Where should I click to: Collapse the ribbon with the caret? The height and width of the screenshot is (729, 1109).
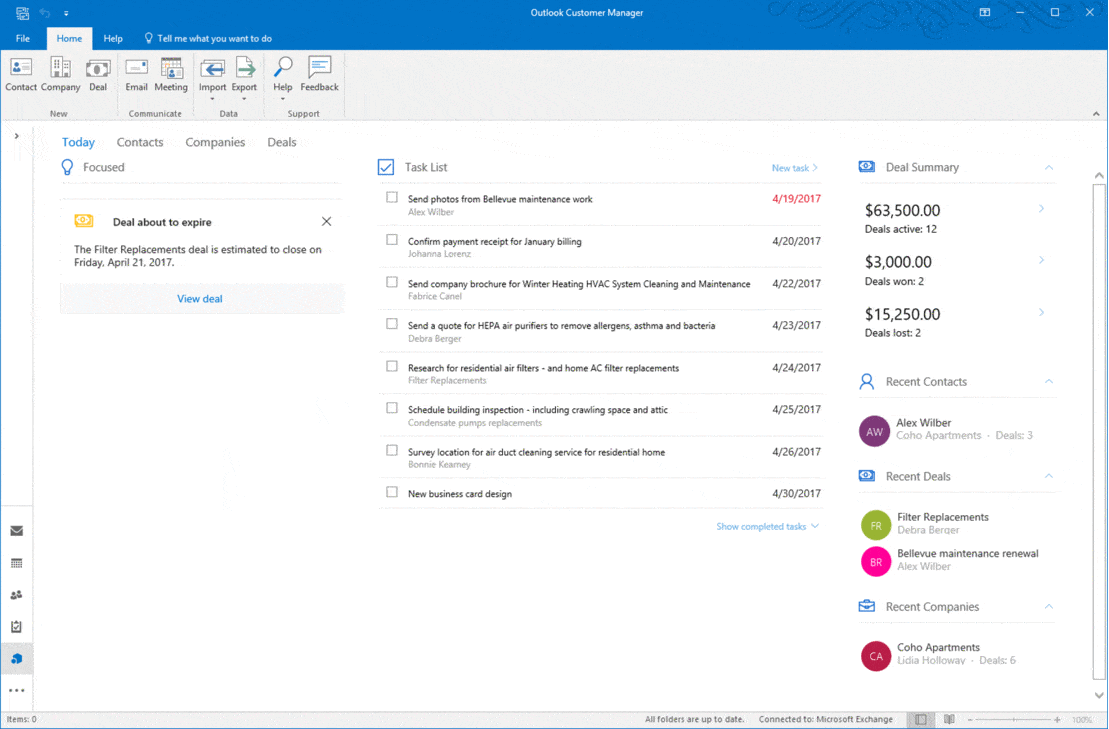[x=1096, y=114]
